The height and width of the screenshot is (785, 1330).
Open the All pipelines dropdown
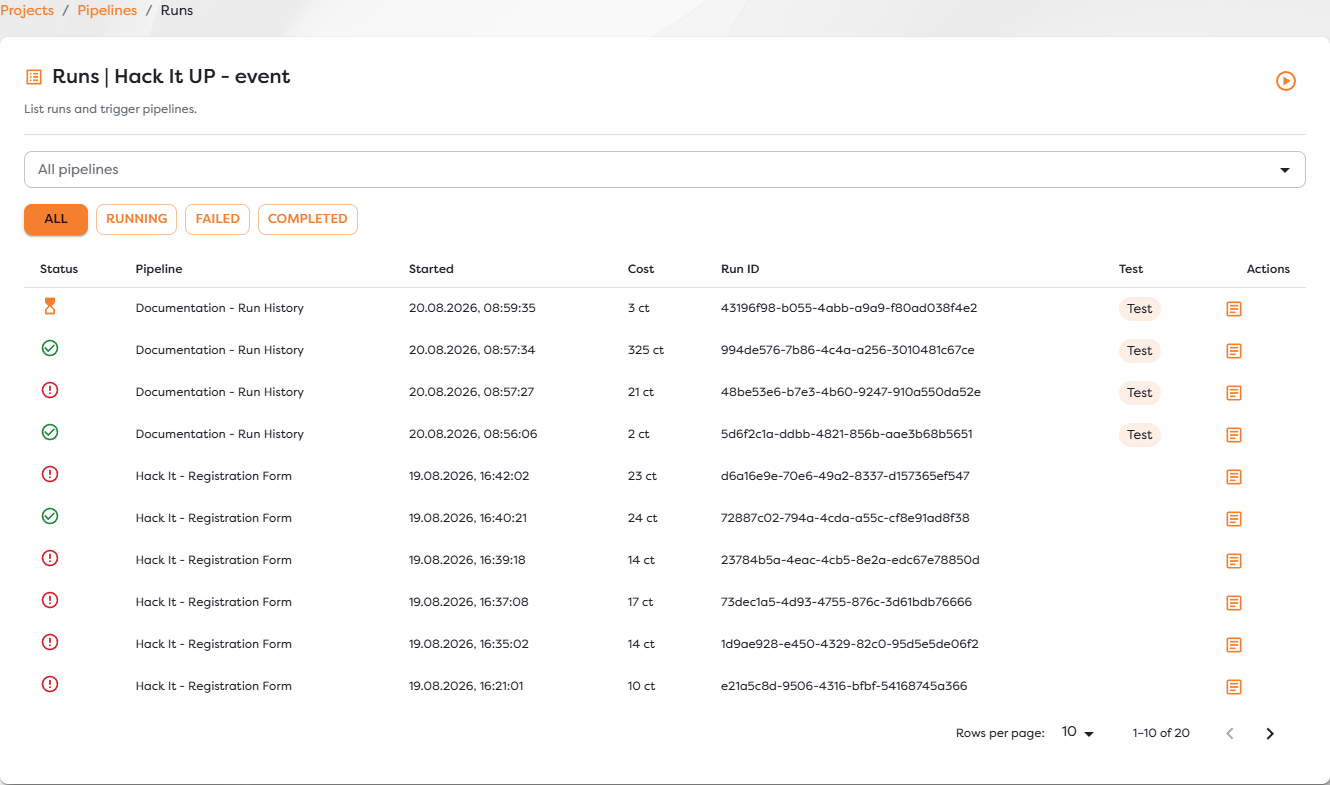[x=665, y=169]
